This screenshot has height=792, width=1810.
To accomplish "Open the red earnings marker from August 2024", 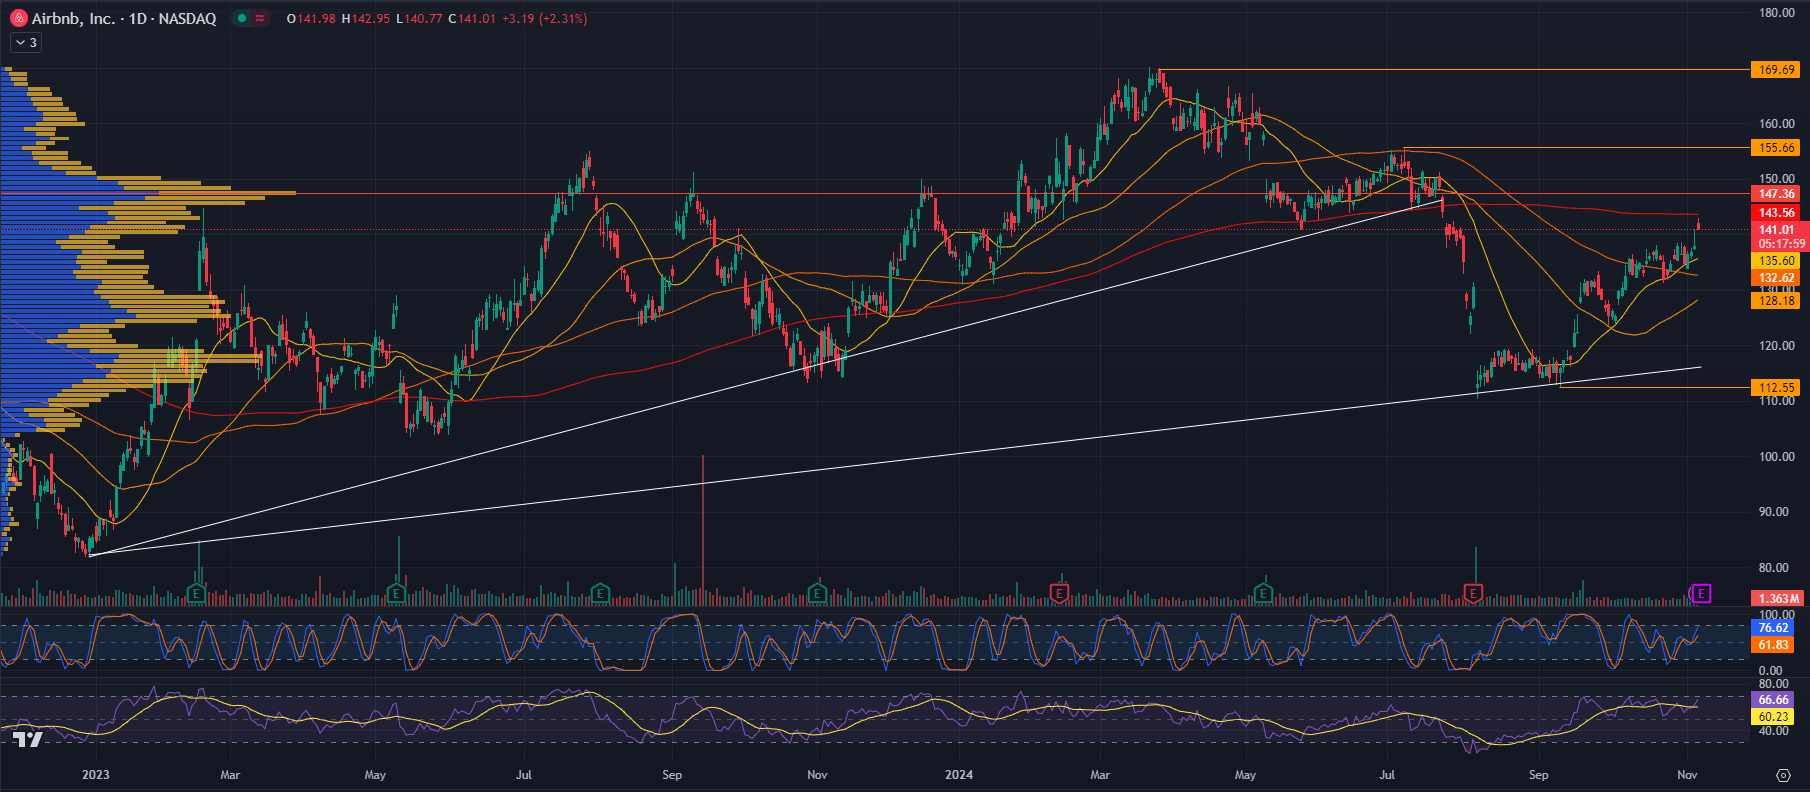I will 1473,594.
